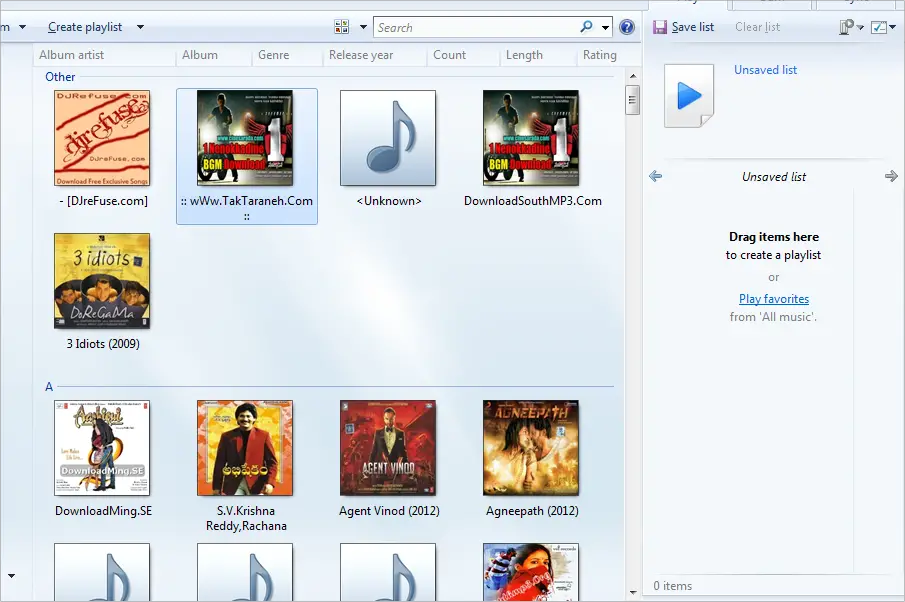Sort by Album column header

point(200,55)
